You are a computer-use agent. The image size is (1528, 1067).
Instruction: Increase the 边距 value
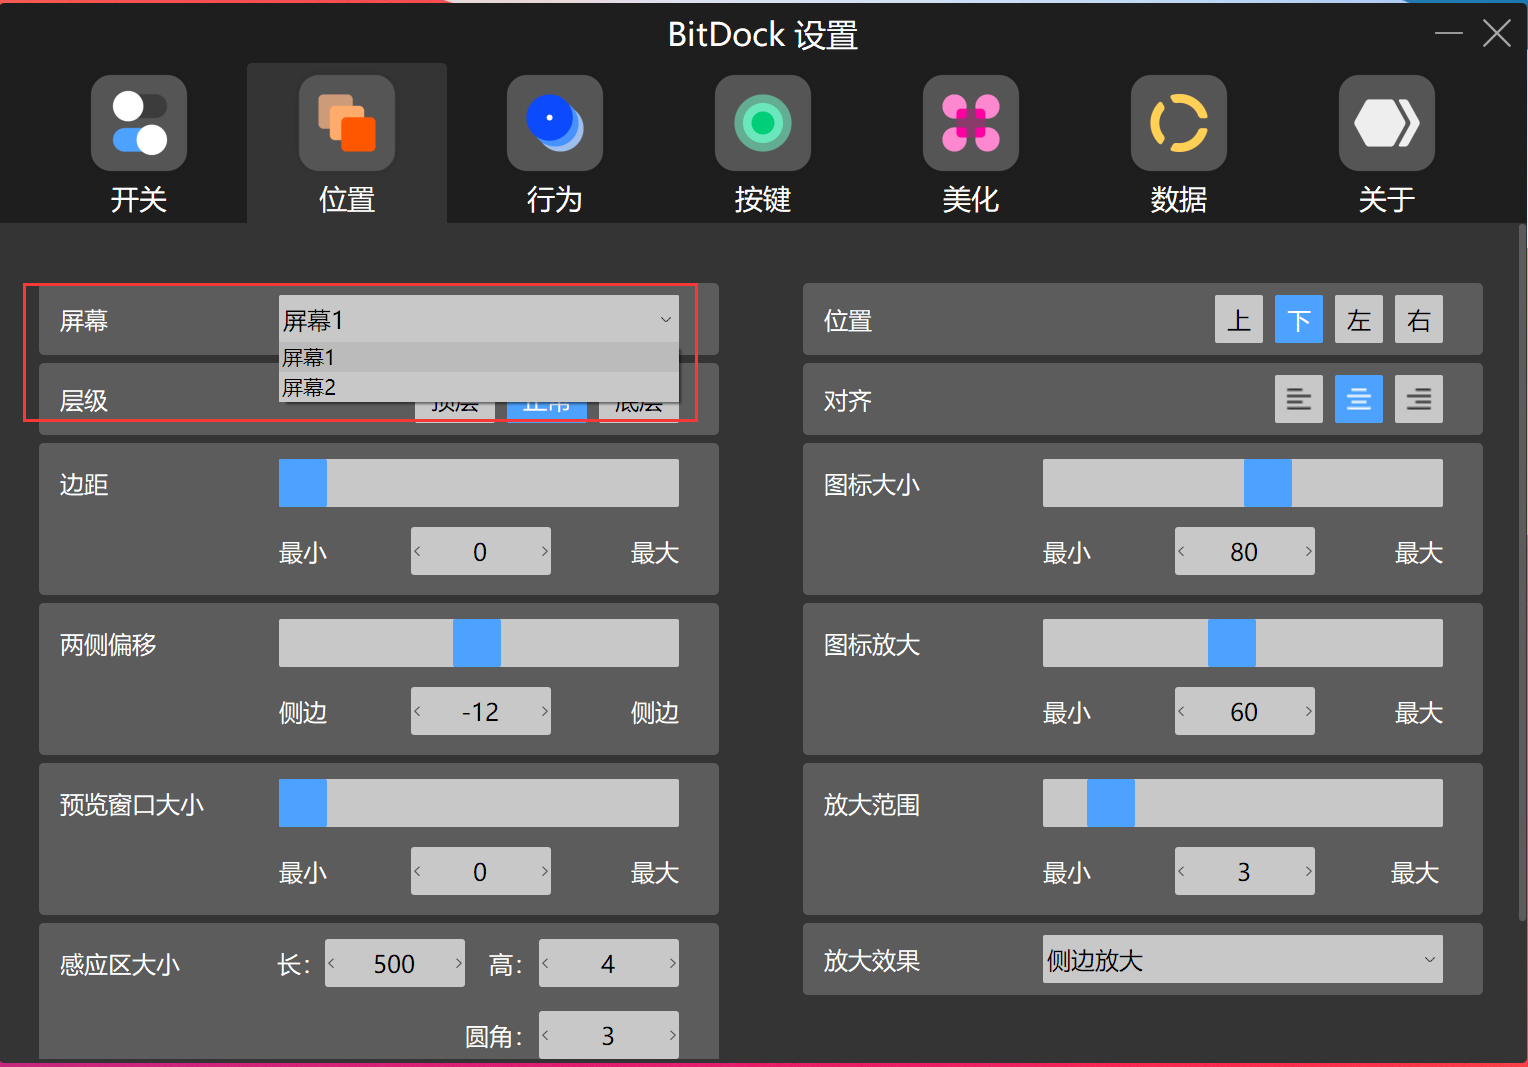(544, 551)
